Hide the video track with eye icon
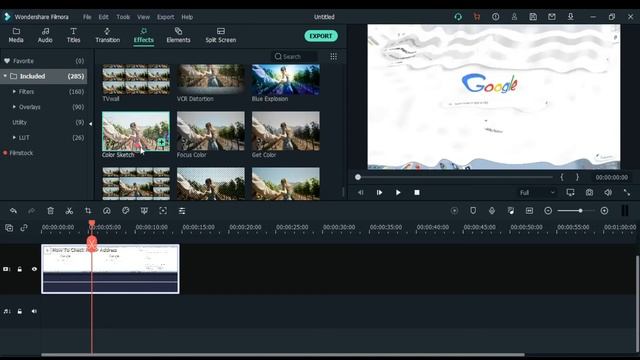 point(34,269)
